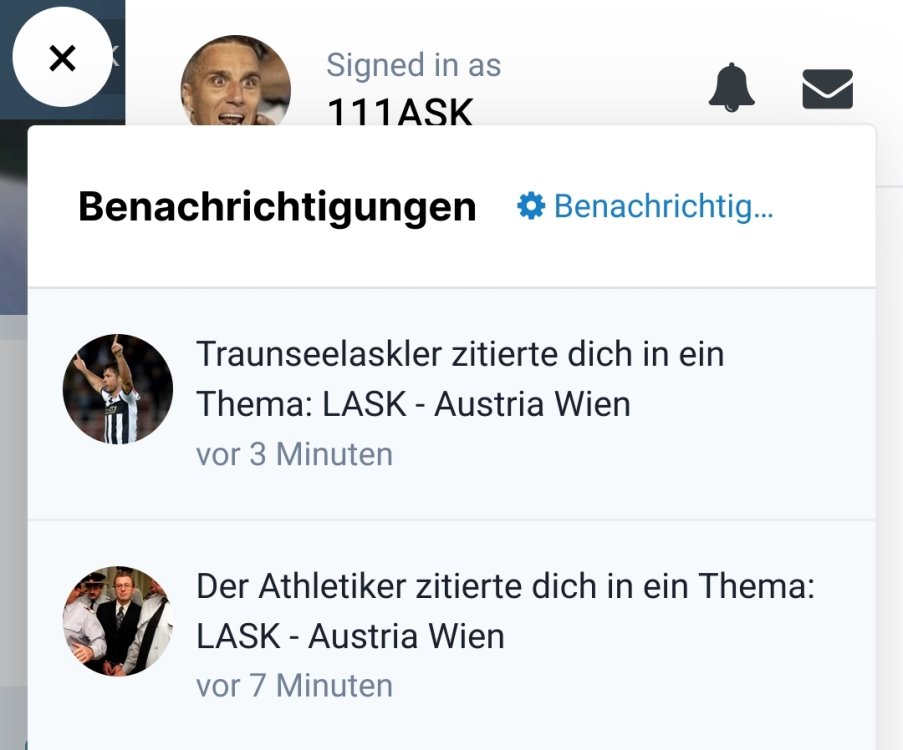Viewport: 903px width, 750px height.
Task: Click the Benachrichtigungen heading
Action: pyautogui.click(x=277, y=207)
